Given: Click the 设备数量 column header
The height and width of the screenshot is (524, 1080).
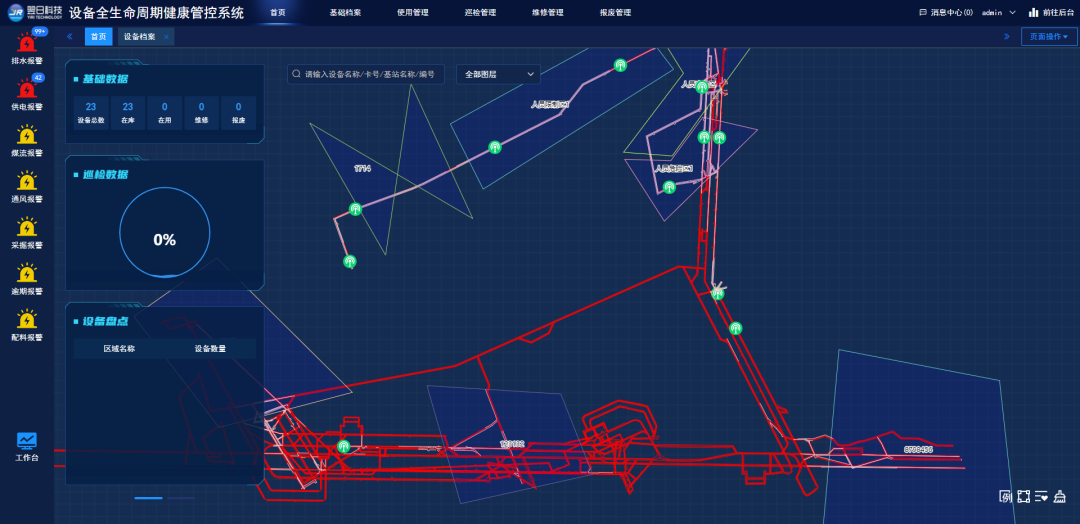Looking at the screenshot, I should pos(210,348).
